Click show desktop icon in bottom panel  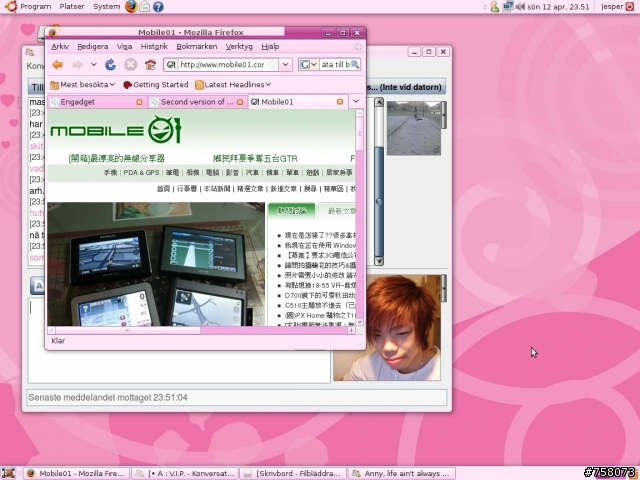click(x=9, y=473)
